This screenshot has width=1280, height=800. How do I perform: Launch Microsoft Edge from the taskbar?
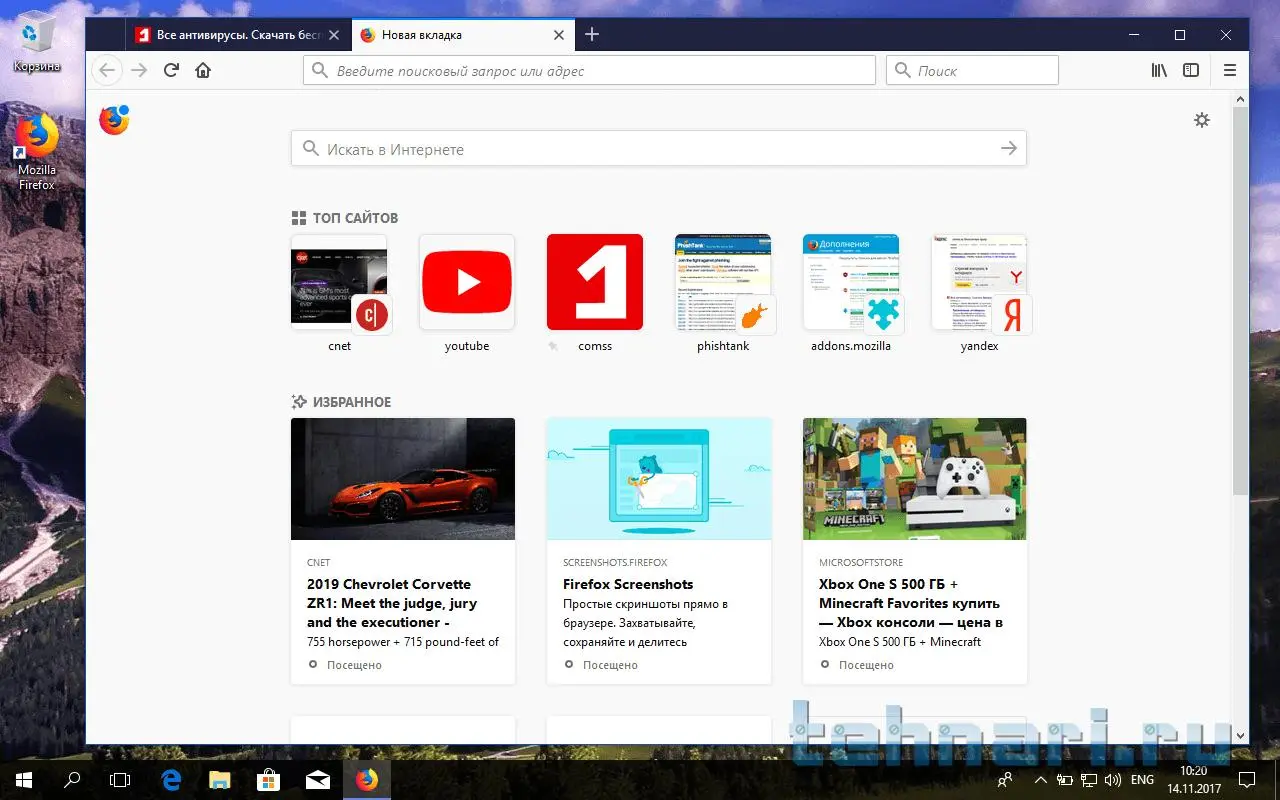click(x=171, y=779)
